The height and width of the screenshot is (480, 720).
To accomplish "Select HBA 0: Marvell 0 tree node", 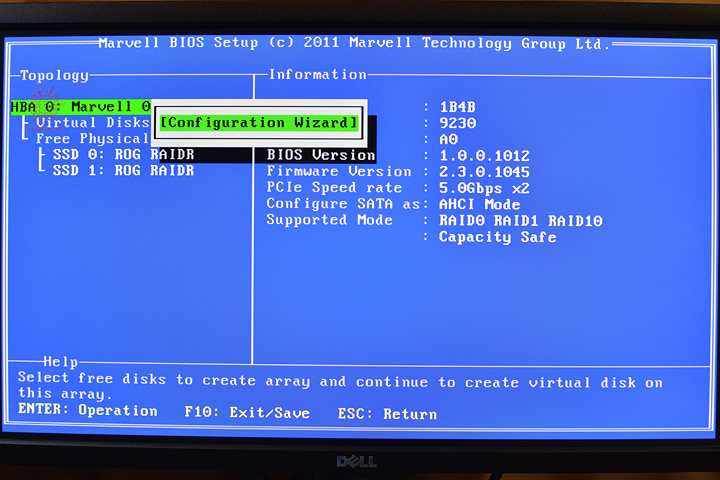I will [x=81, y=107].
